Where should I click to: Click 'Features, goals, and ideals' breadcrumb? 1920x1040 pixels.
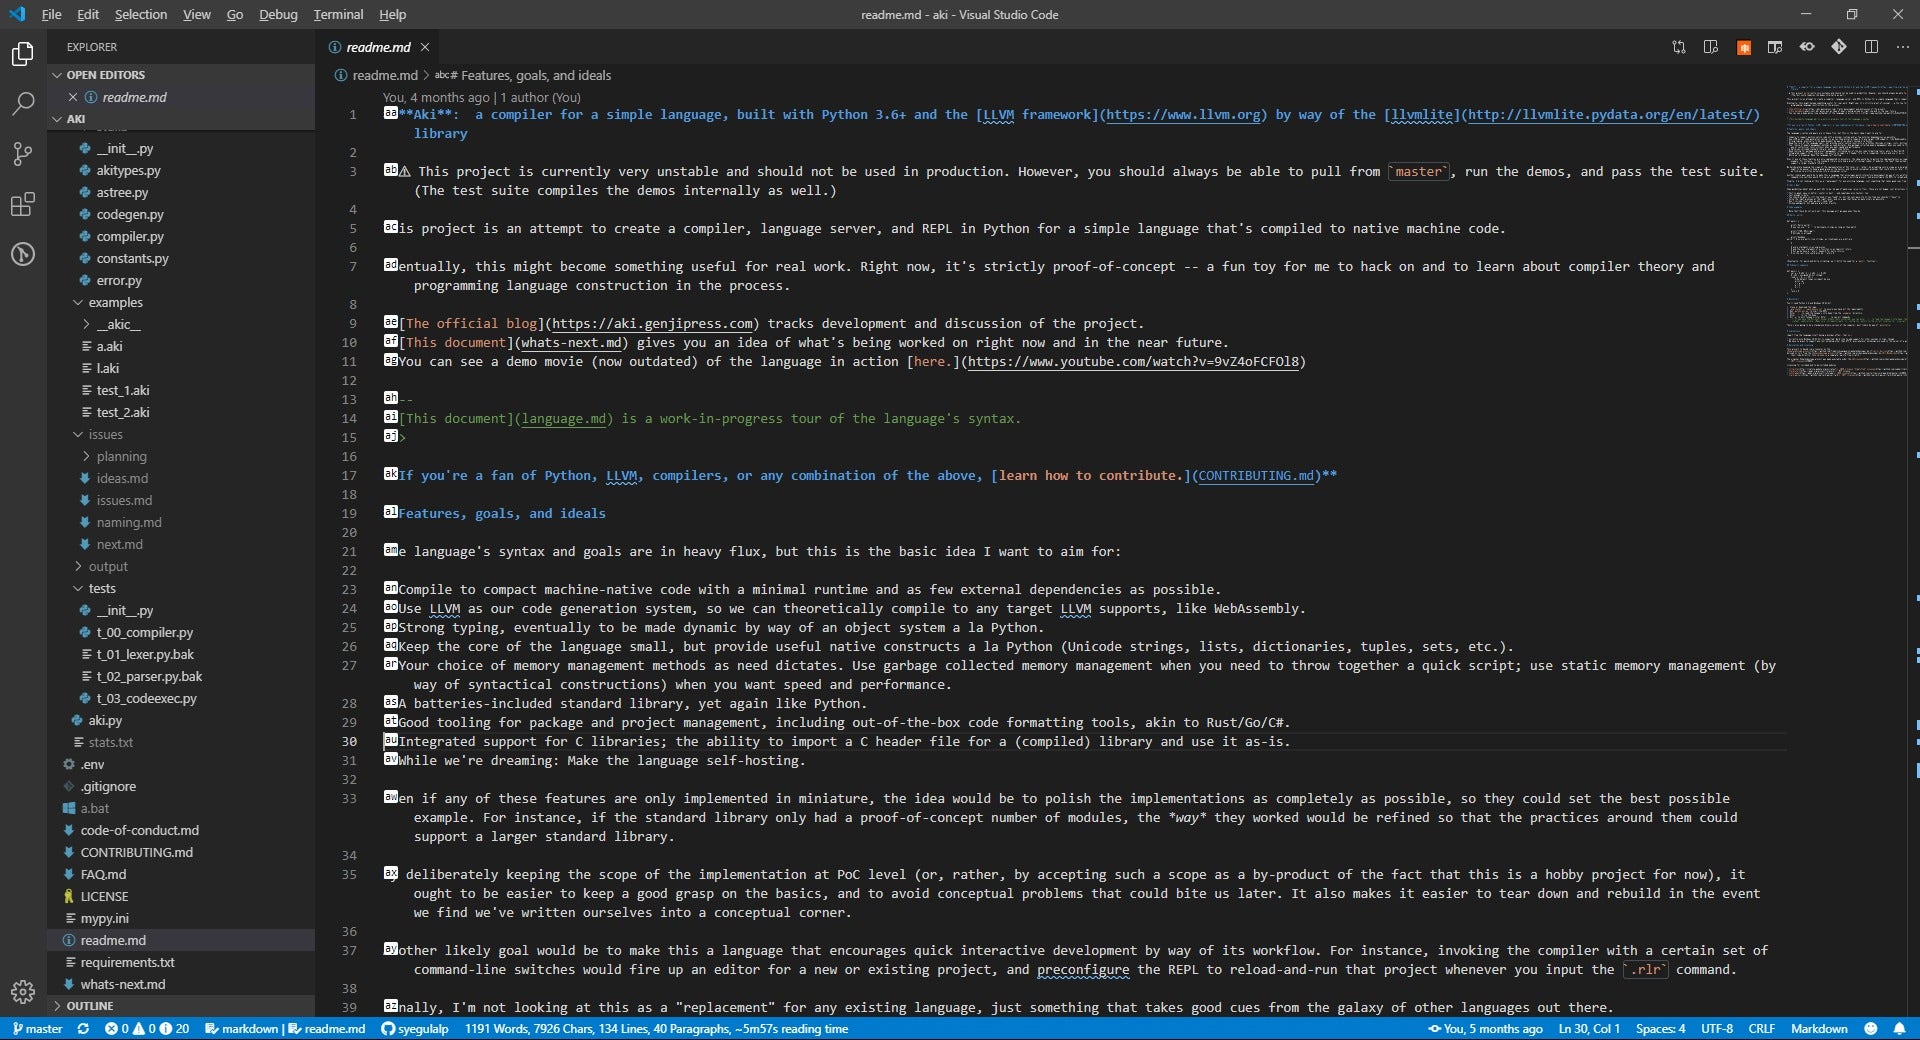(x=523, y=76)
